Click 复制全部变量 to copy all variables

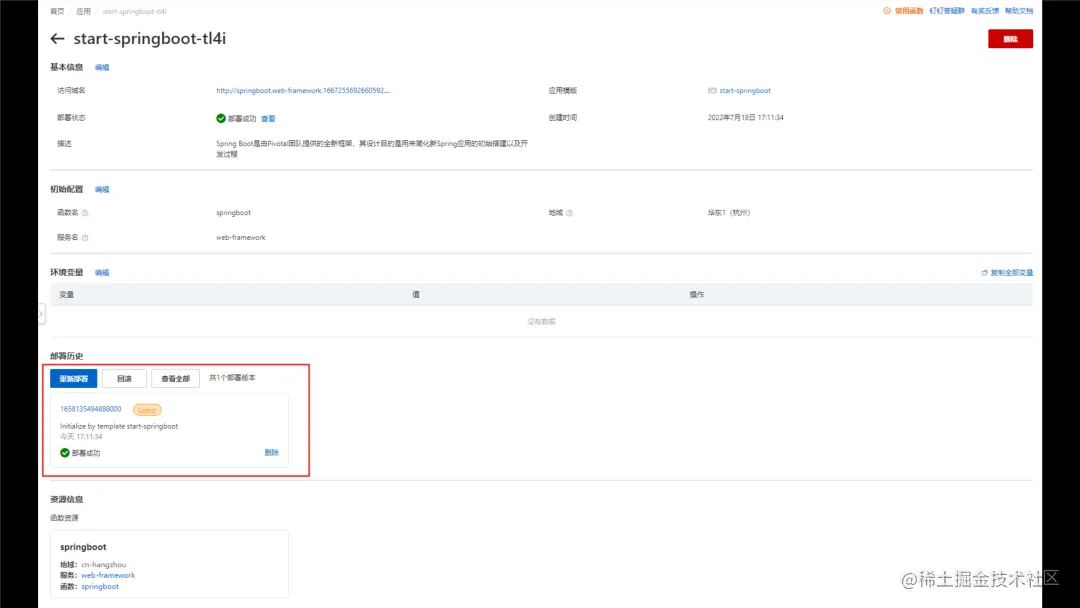coord(1011,273)
